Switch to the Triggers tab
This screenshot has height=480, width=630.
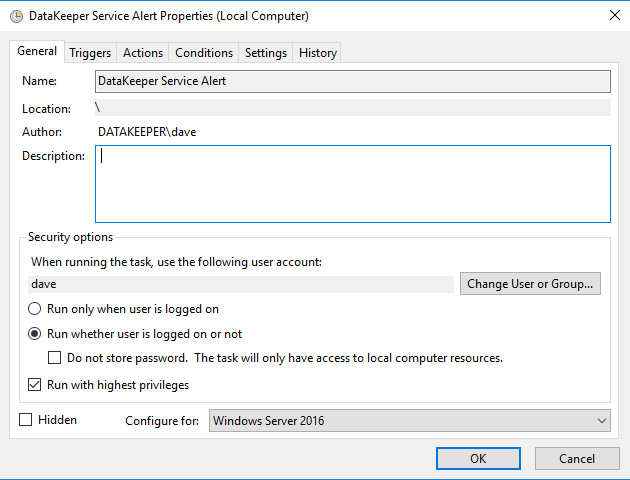[90, 53]
